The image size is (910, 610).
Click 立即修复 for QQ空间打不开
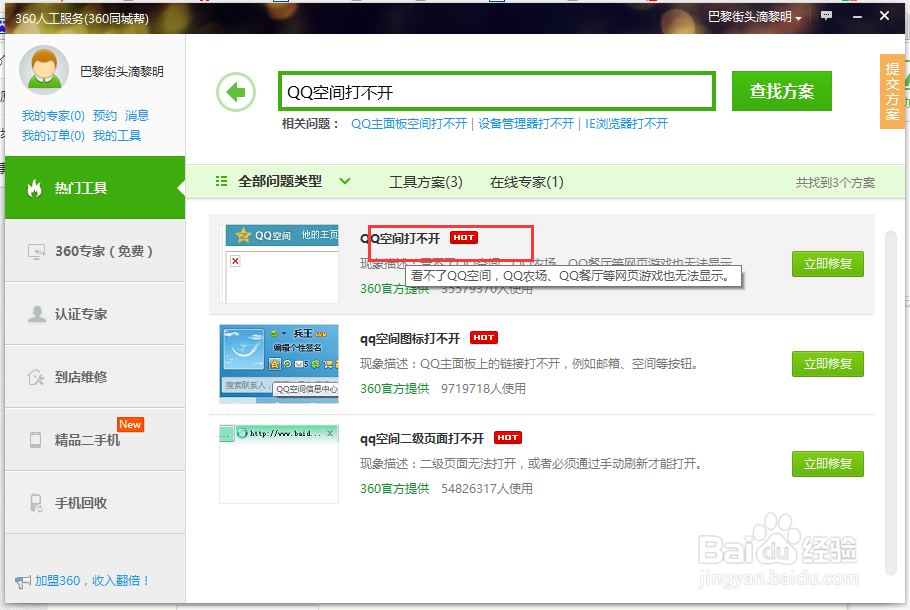point(828,264)
